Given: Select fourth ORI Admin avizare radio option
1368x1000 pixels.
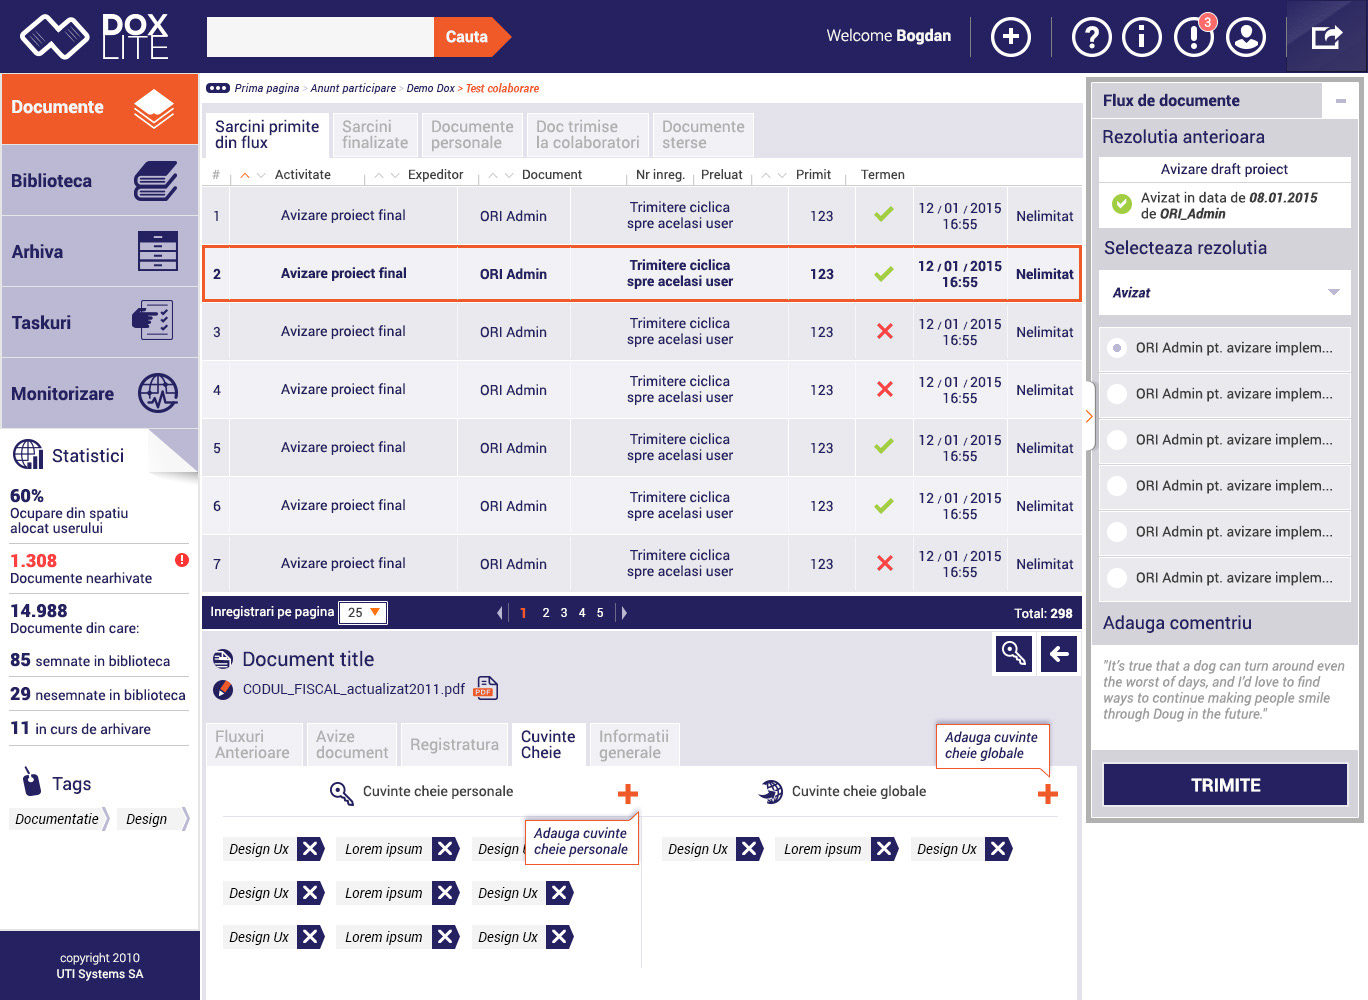Looking at the screenshot, I should (1118, 486).
